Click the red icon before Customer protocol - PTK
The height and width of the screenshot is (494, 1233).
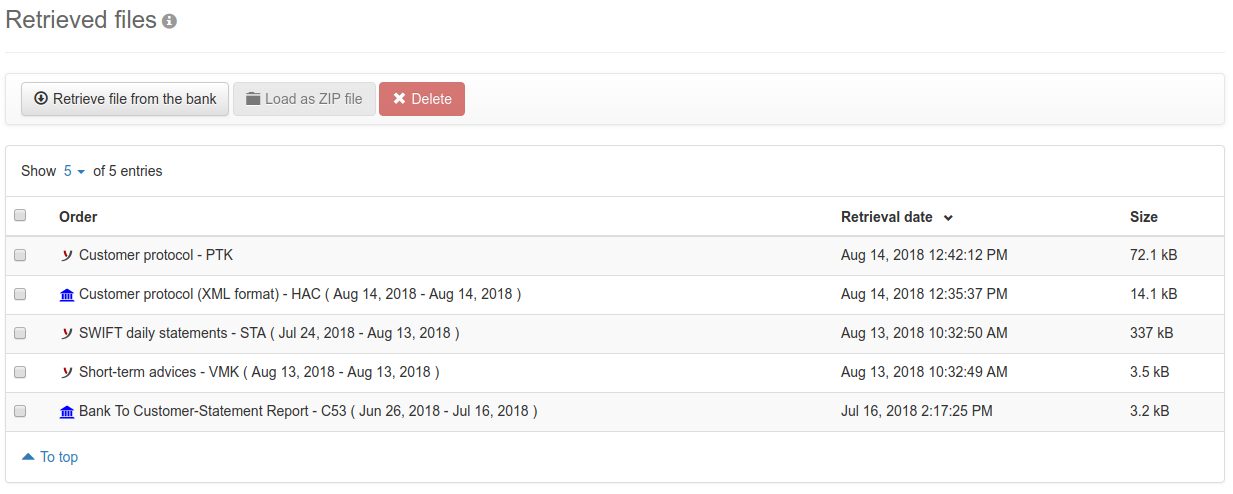pos(66,255)
